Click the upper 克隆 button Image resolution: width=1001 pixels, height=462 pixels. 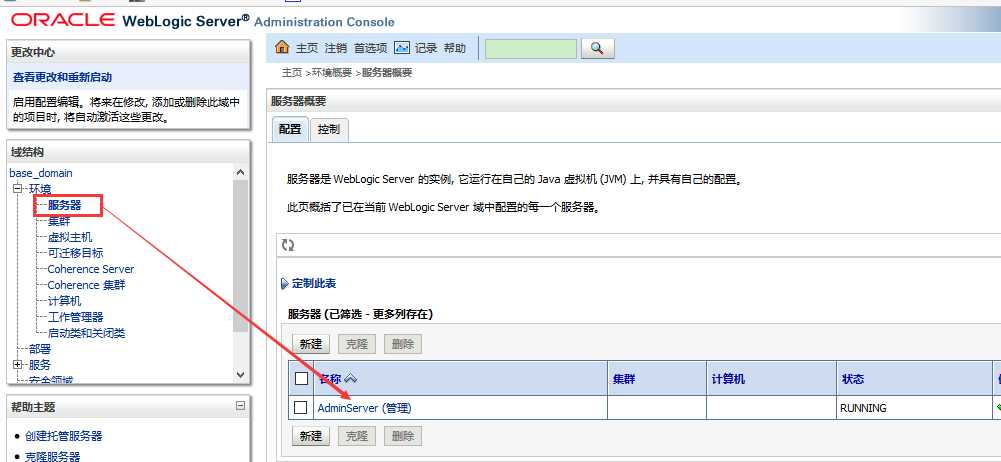(357, 345)
